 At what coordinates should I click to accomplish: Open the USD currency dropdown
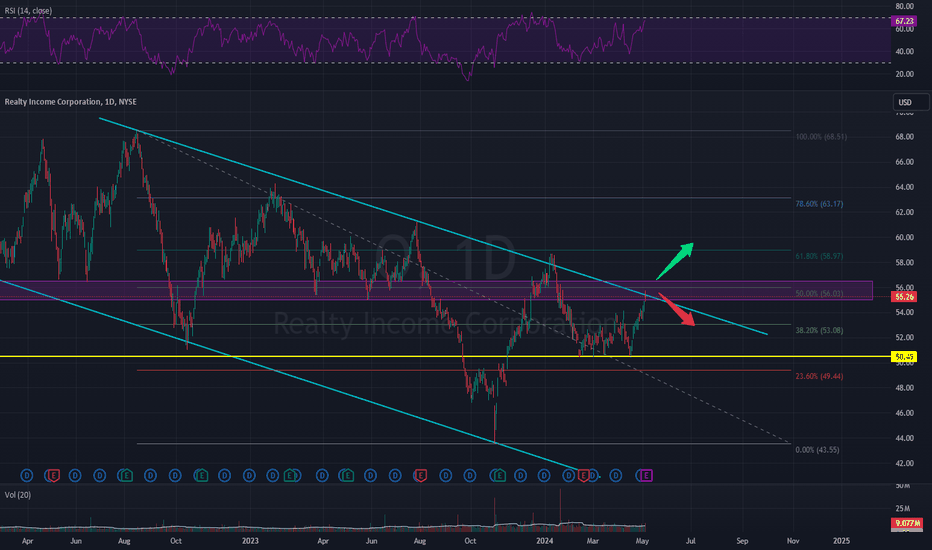[911, 102]
